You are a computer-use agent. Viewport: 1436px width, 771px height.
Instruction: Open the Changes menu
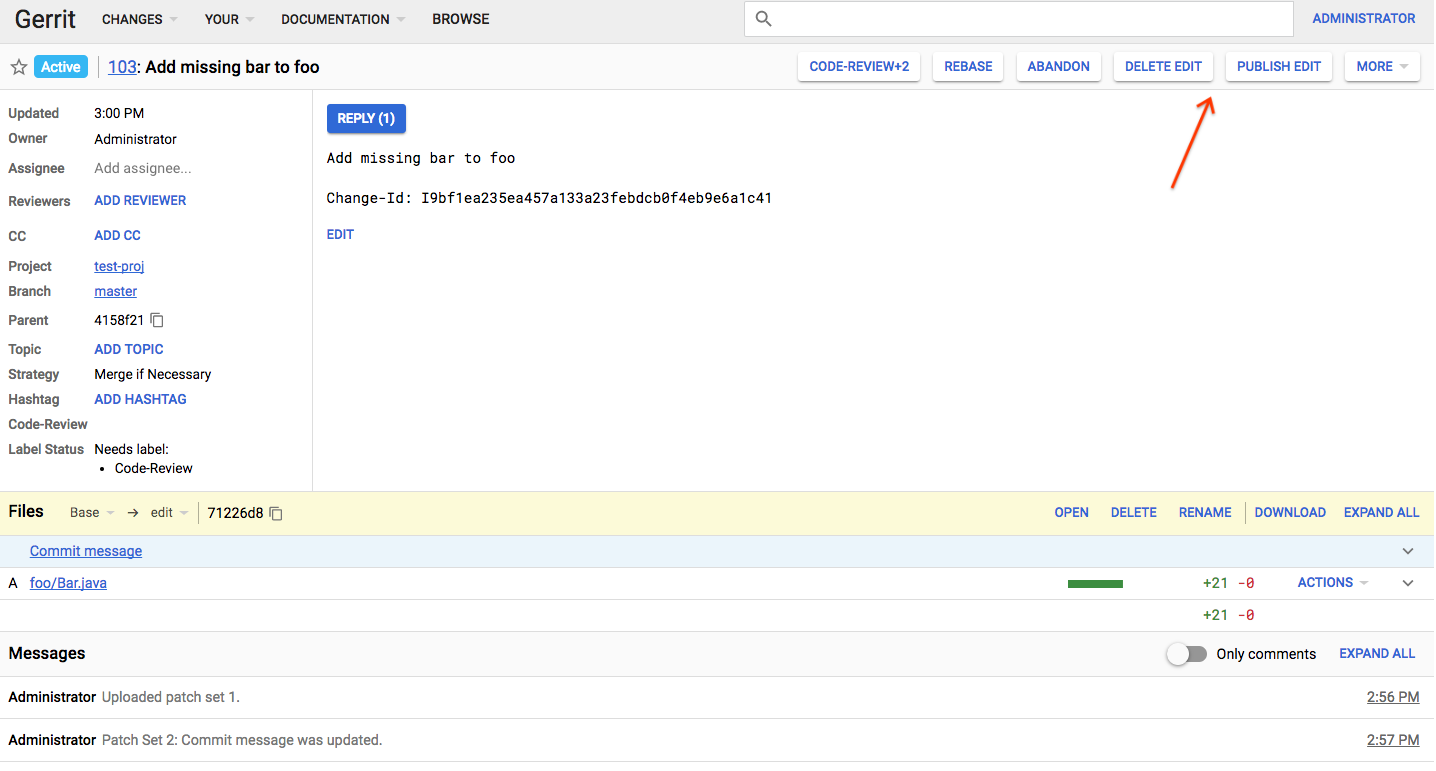click(x=140, y=19)
